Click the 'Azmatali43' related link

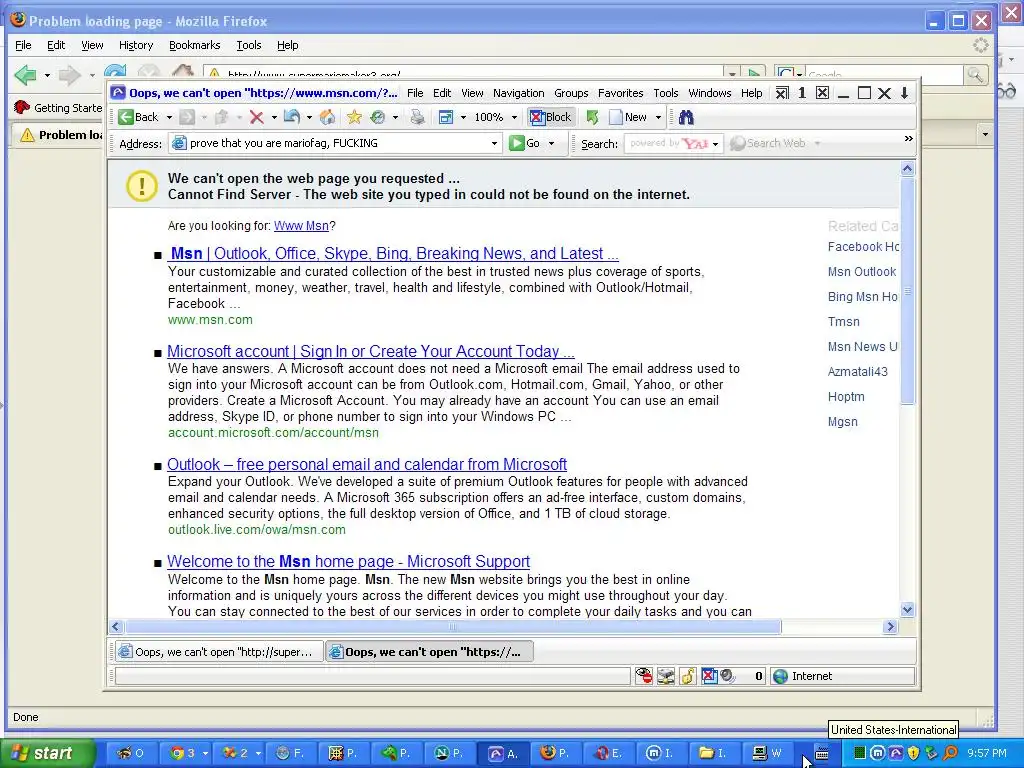tap(857, 372)
